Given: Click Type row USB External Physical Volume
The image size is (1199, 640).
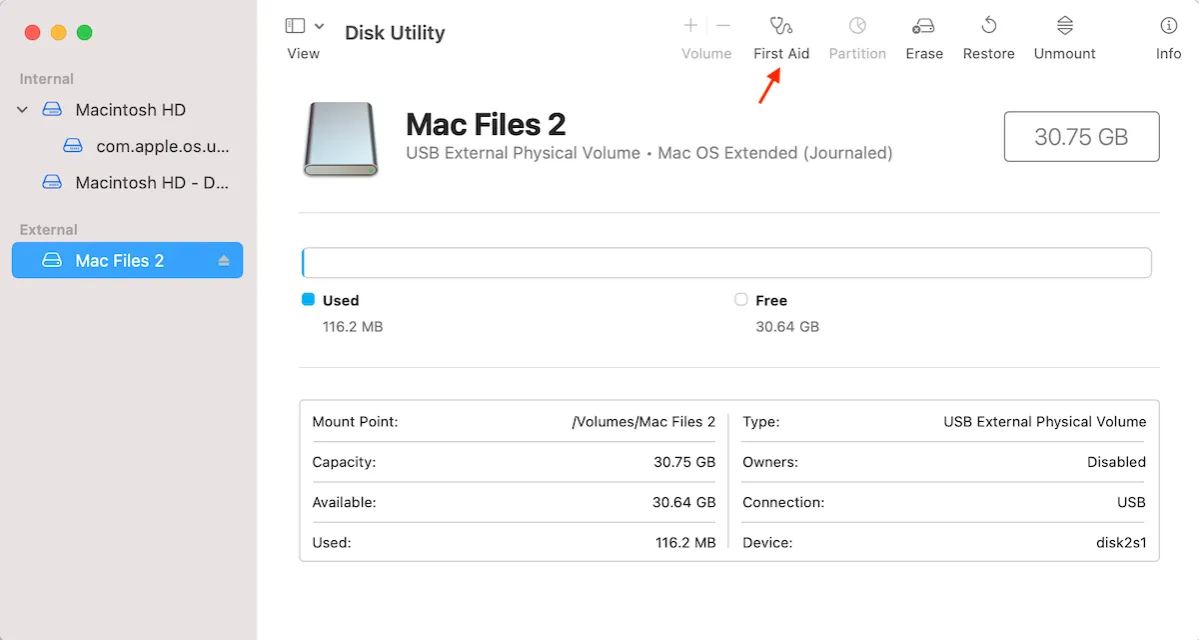Looking at the screenshot, I should click(1045, 421).
